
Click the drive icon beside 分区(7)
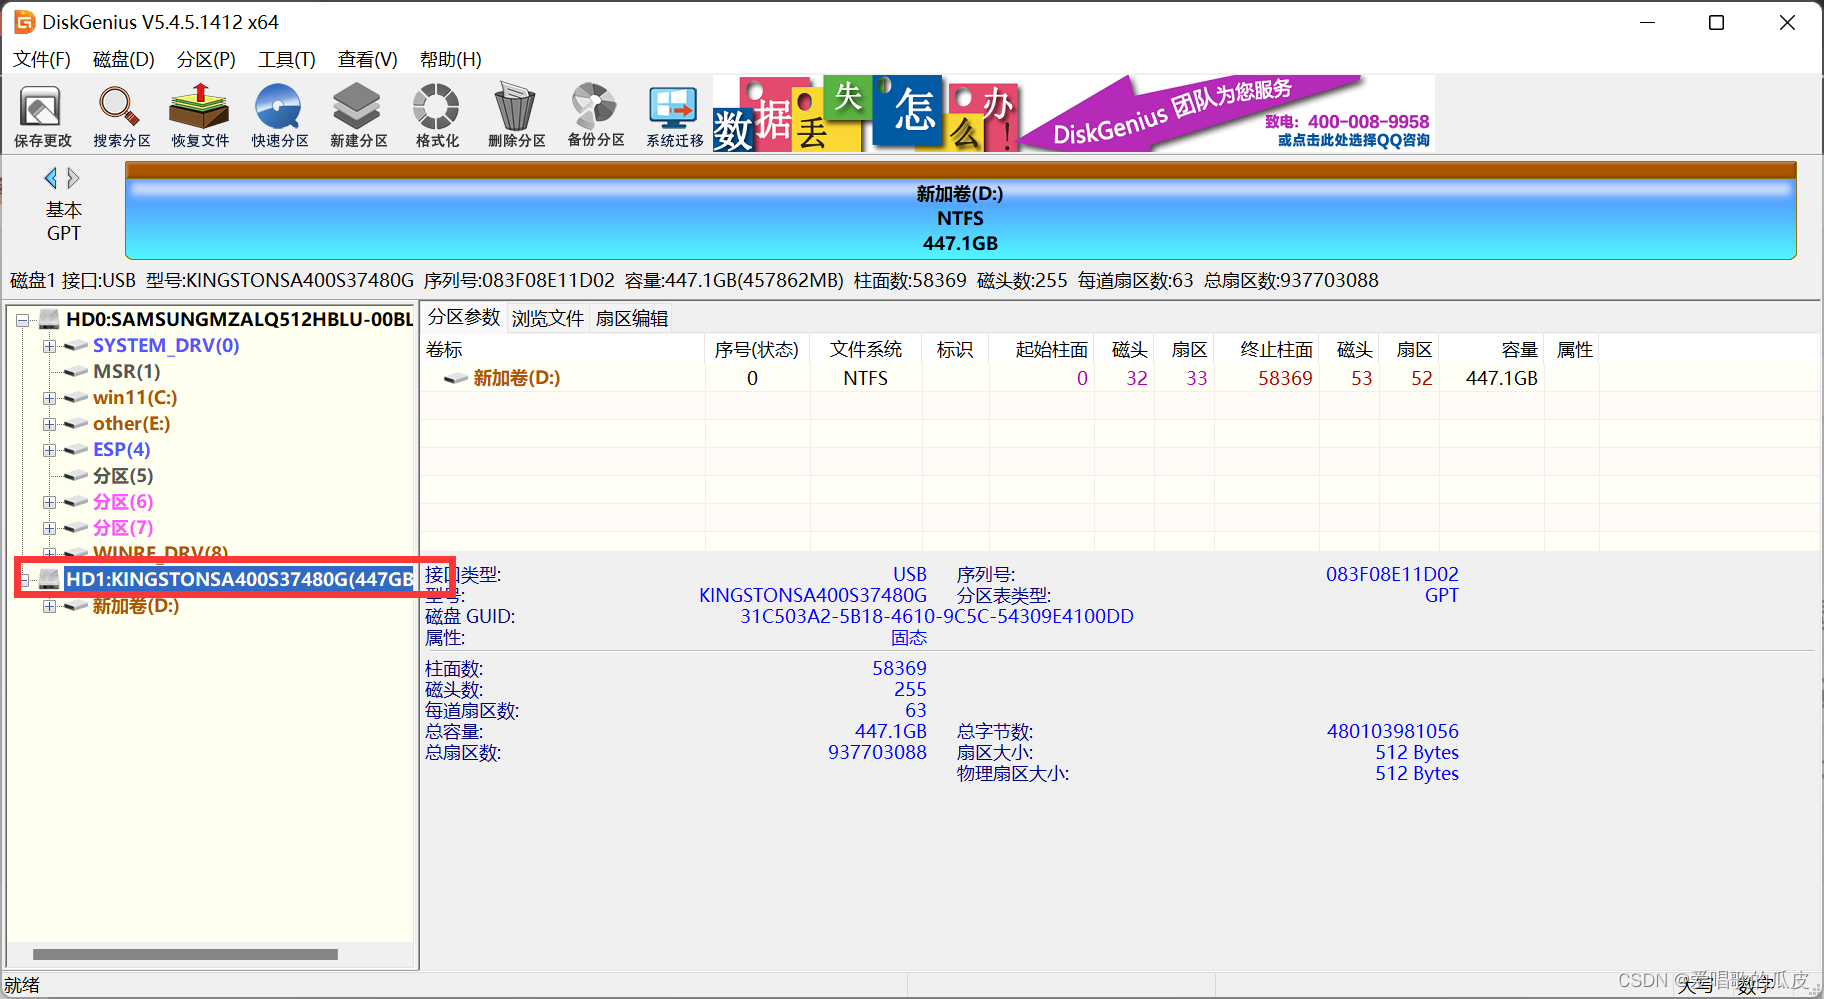pyautogui.click(x=75, y=528)
